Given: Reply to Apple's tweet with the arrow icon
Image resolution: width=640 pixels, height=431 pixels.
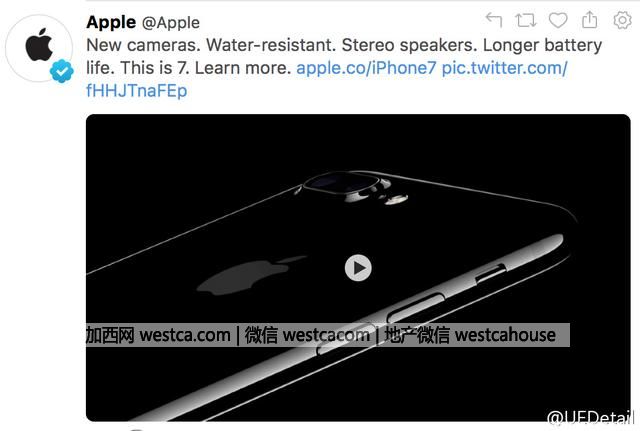Looking at the screenshot, I should click(x=494, y=20).
